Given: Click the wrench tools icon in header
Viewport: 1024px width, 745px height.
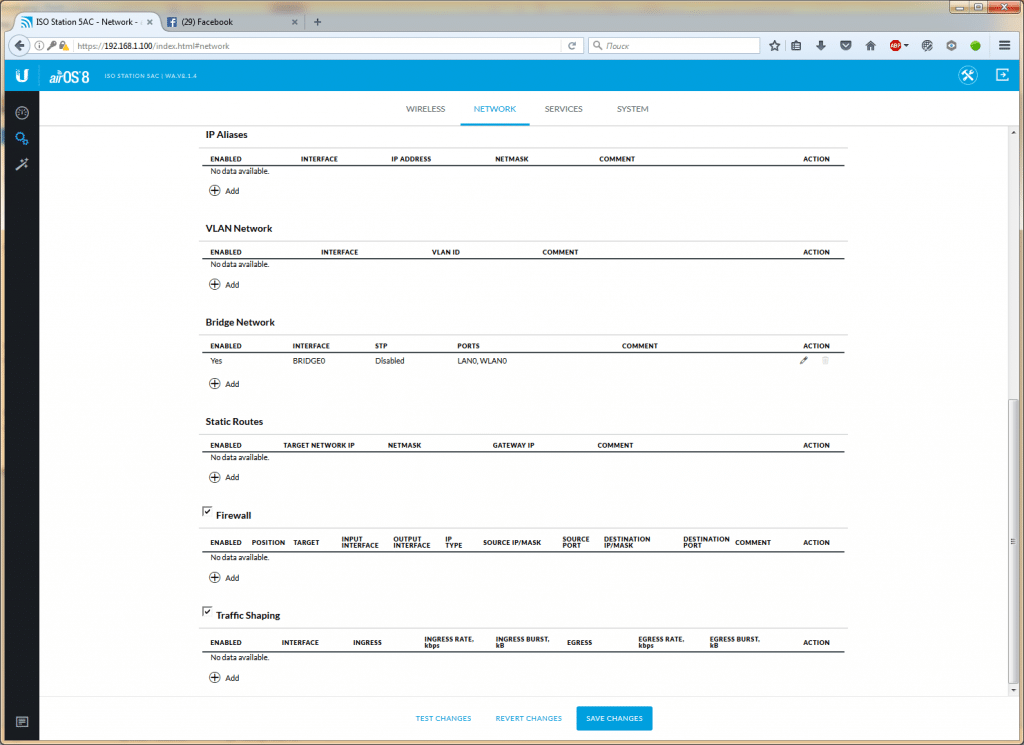Looking at the screenshot, I should tap(967, 76).
